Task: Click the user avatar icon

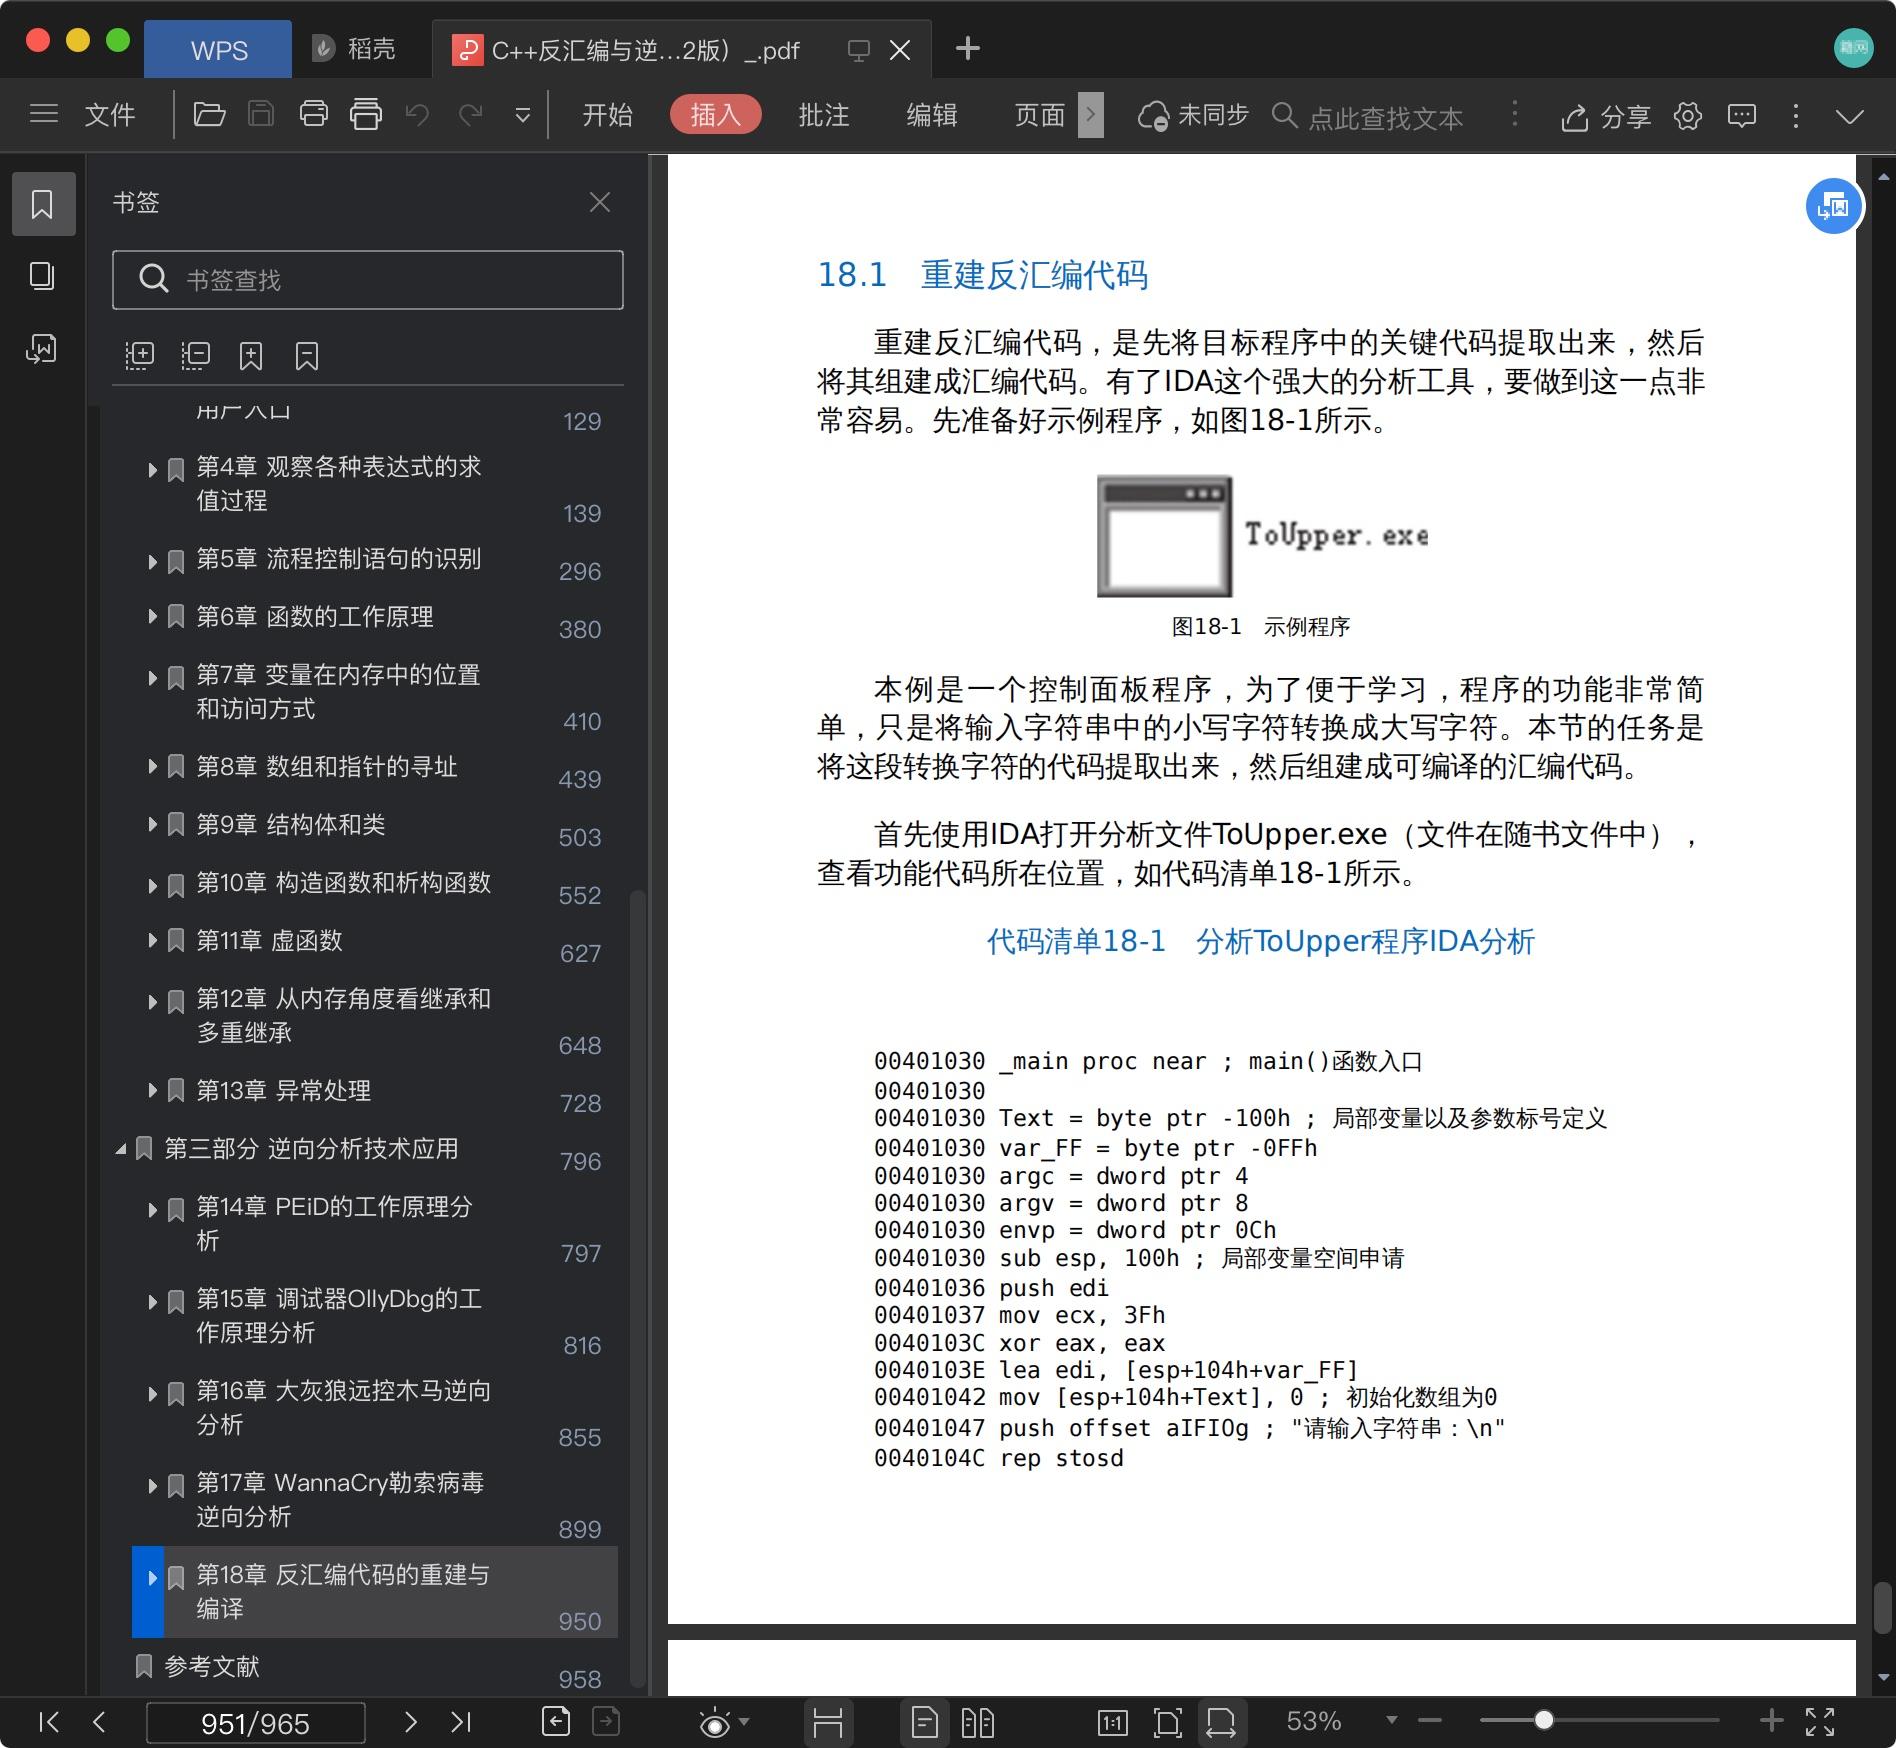Action: [1853, 47]
